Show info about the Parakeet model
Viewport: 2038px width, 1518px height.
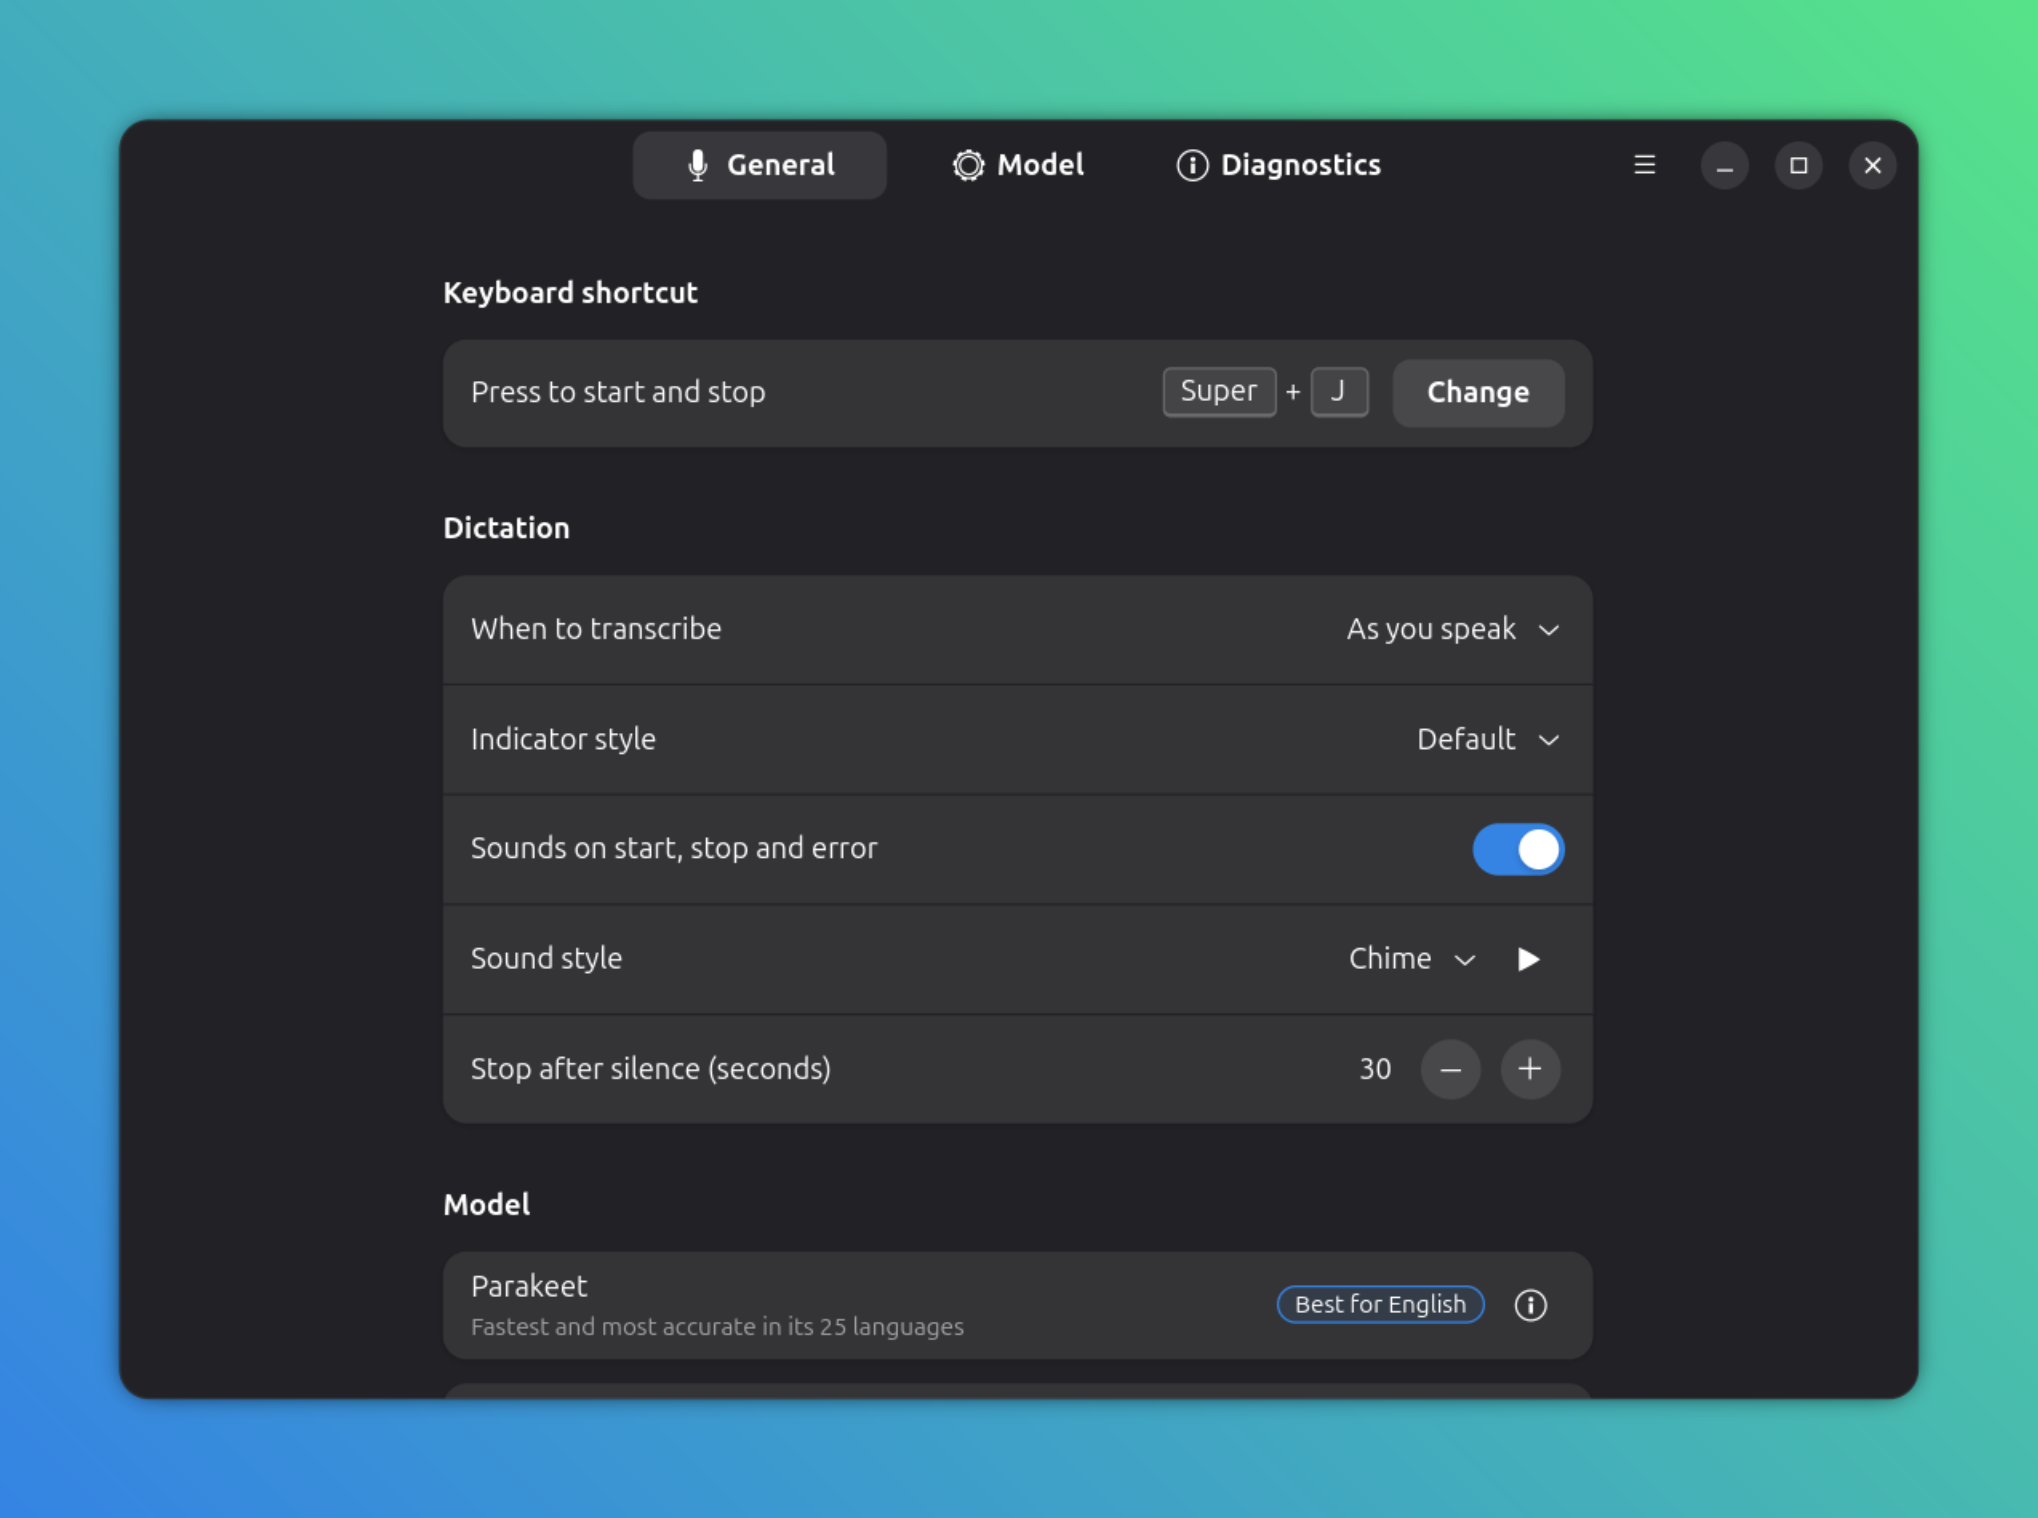1530,1305
